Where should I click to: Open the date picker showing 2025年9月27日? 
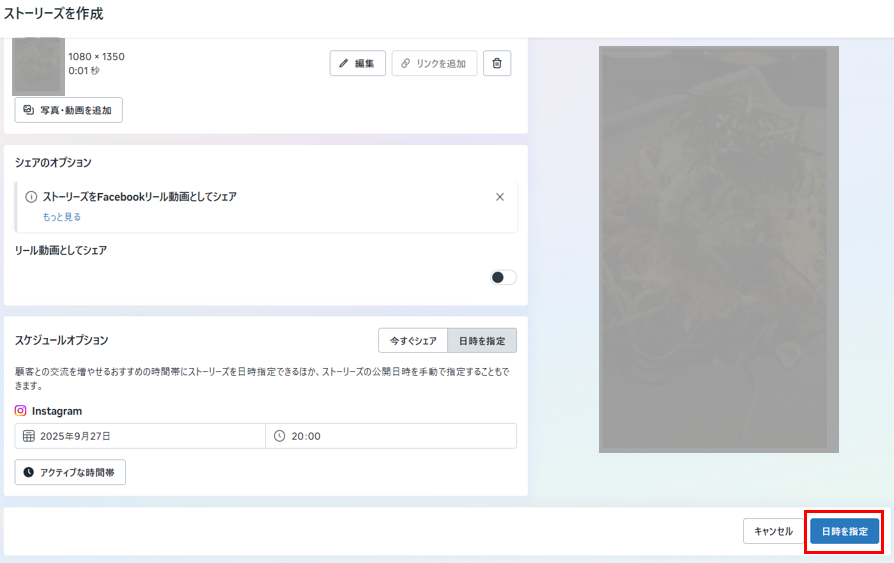coord(140,436)
